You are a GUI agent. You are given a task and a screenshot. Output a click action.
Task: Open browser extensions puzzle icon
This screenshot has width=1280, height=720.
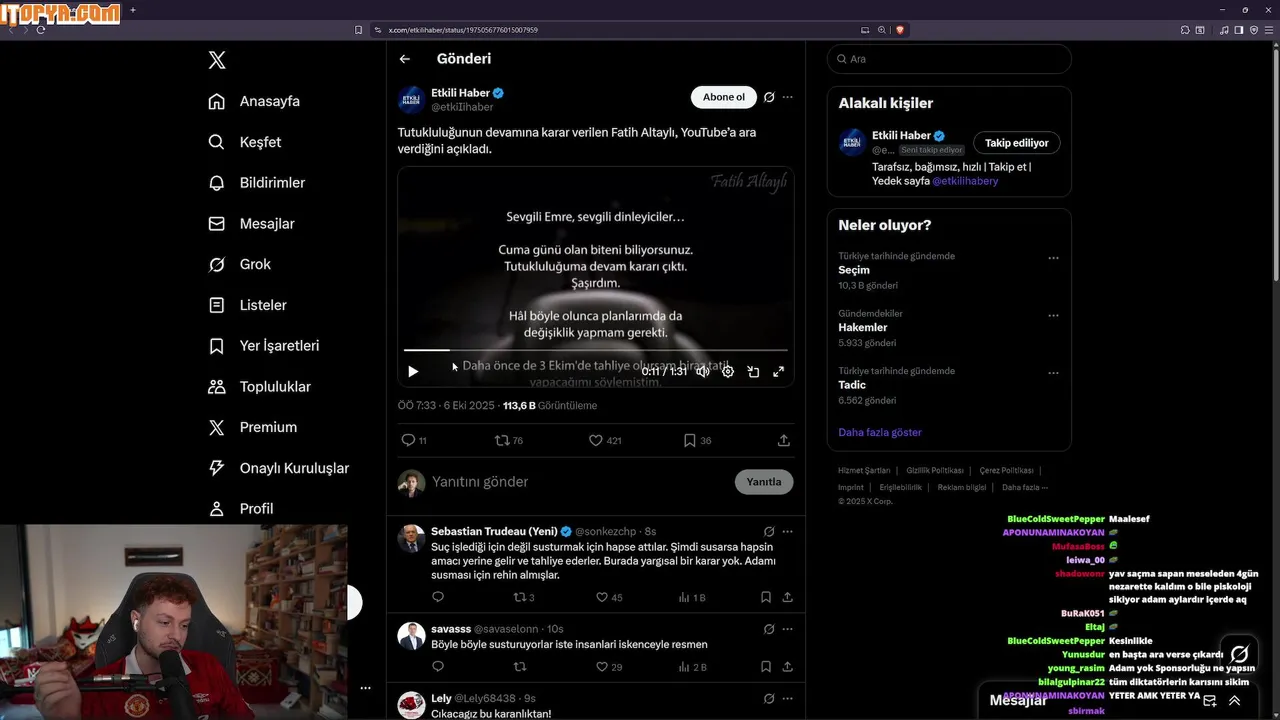[1185, 30]
